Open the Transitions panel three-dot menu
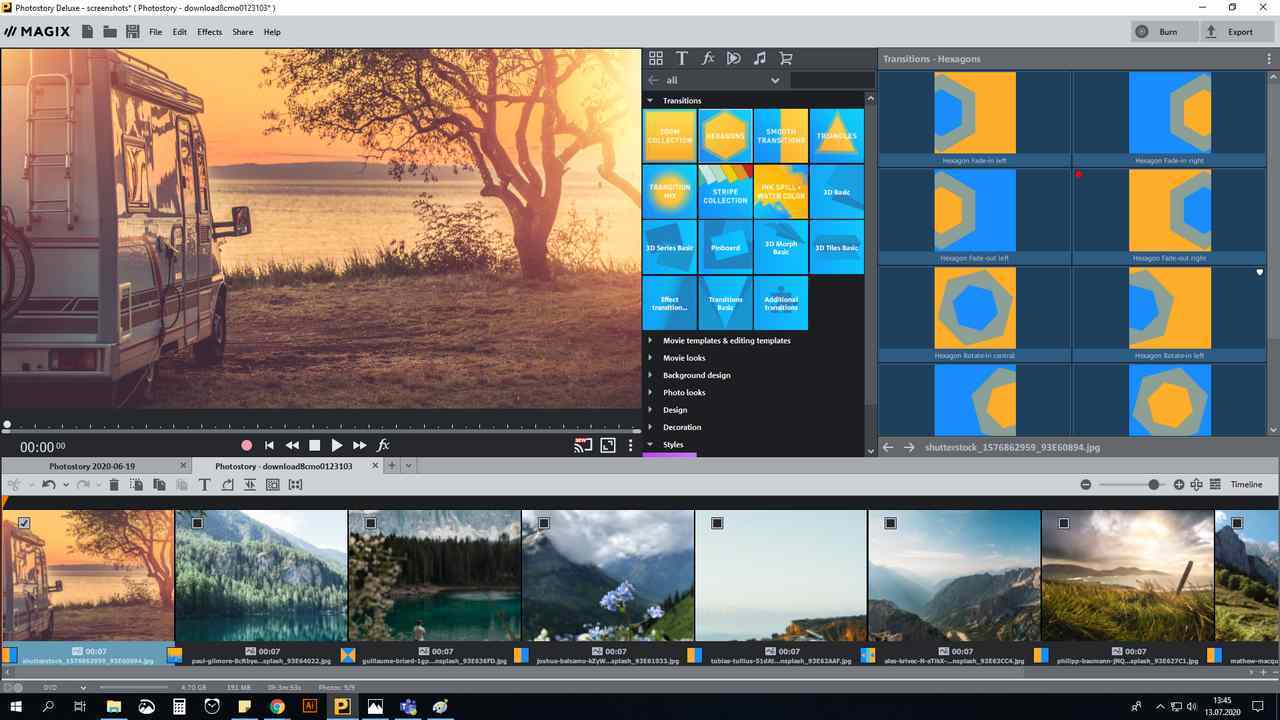Screen dimensions: 1280x720 coord(1269,59)
